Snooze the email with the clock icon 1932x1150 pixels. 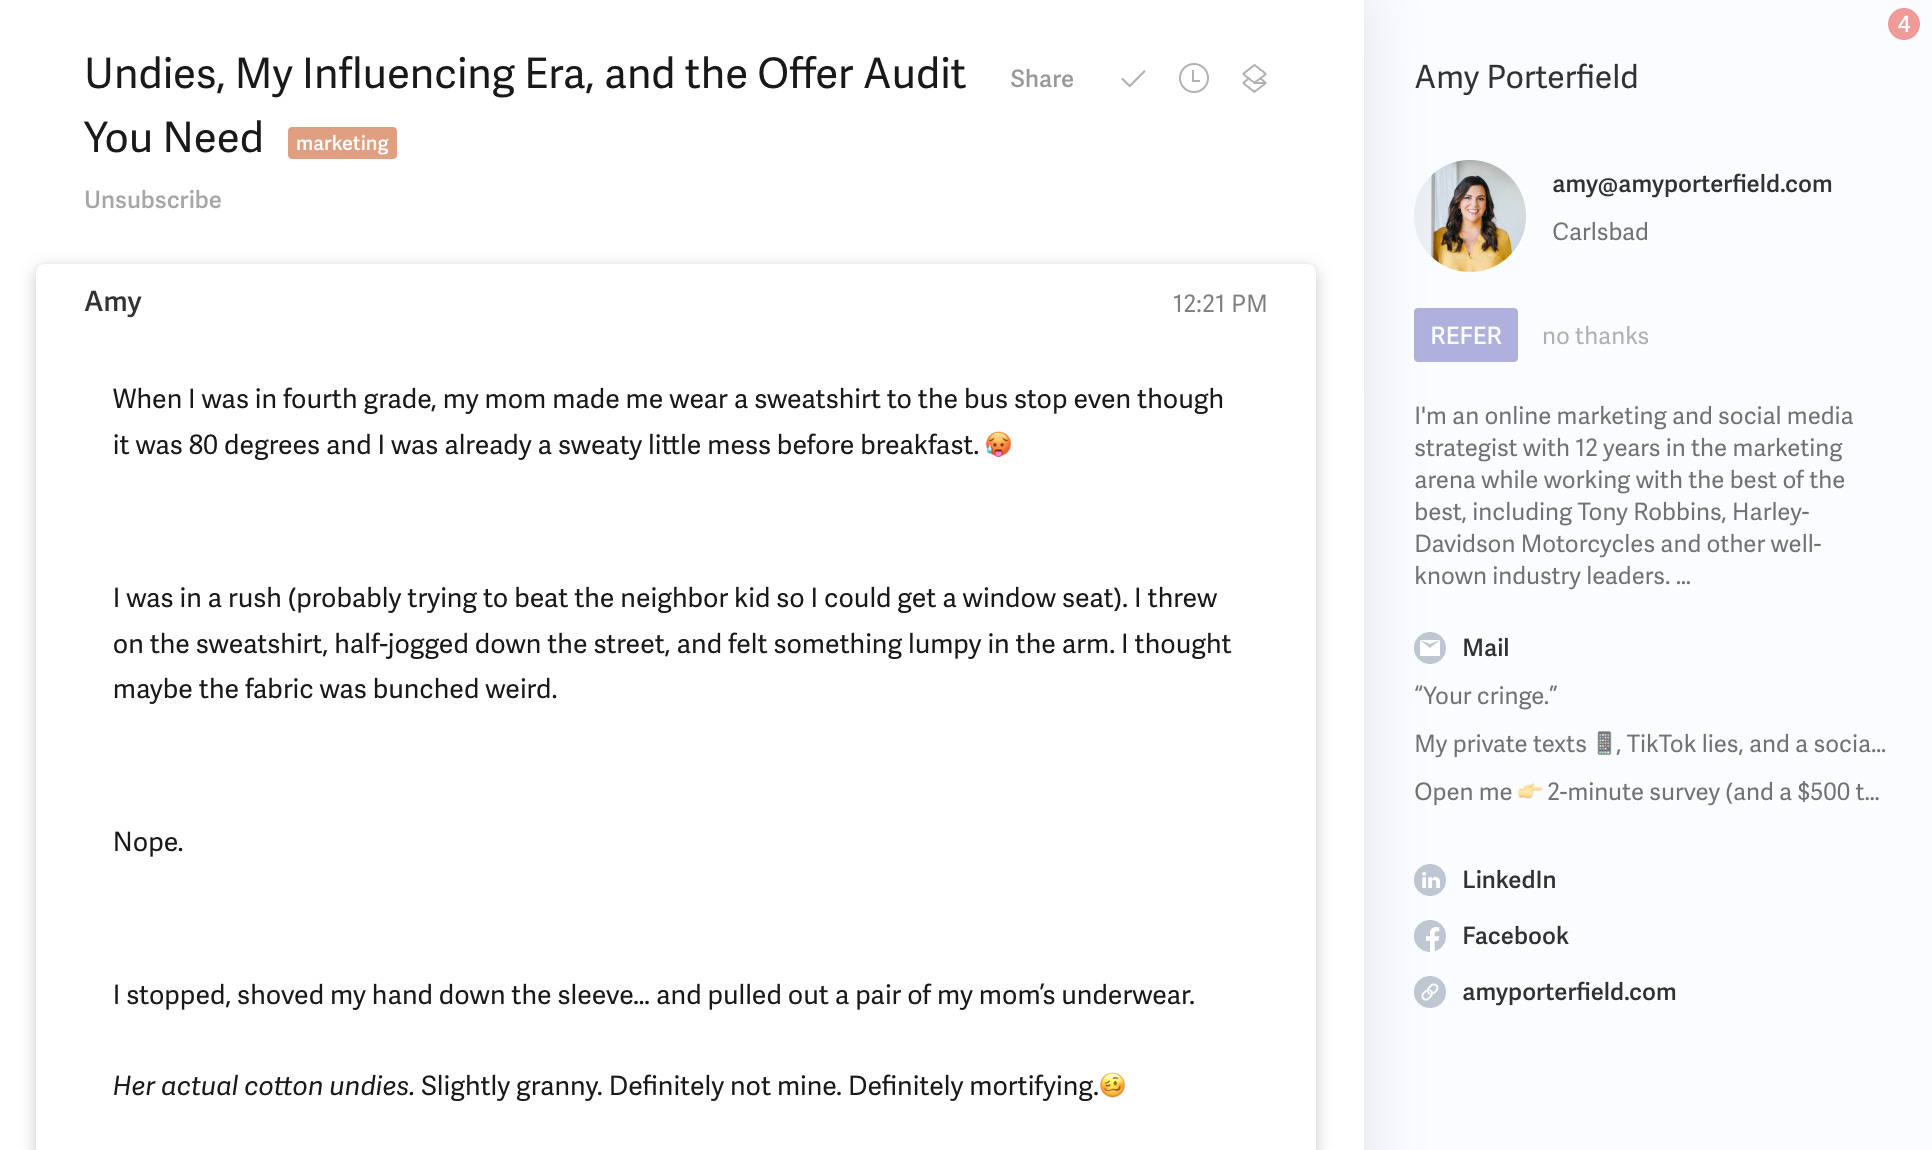(1194, 78)
